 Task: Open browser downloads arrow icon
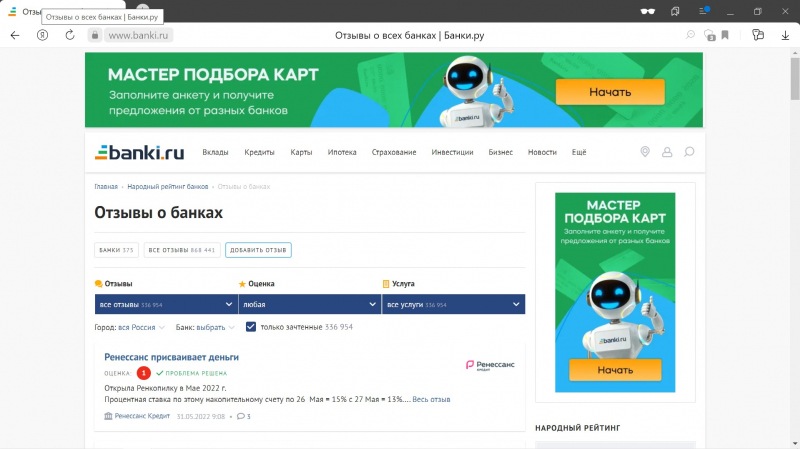(x=785, y=35)
